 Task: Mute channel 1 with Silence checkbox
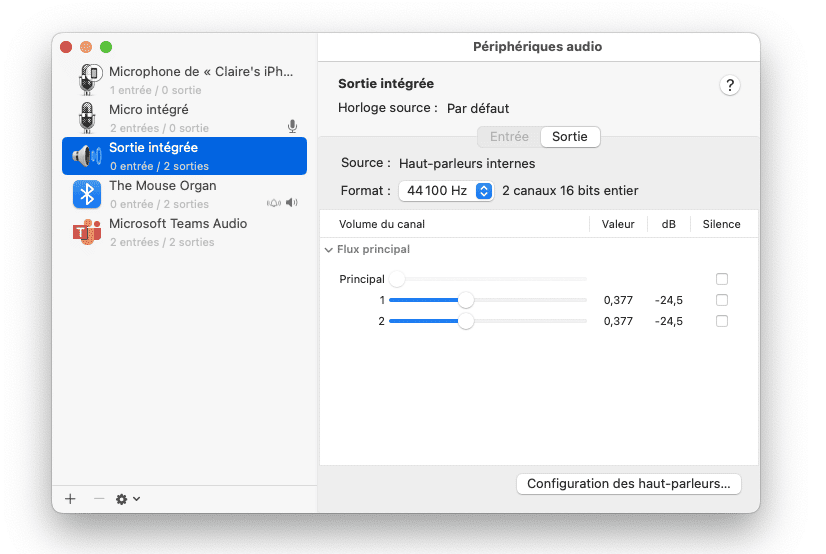point(722,300)
